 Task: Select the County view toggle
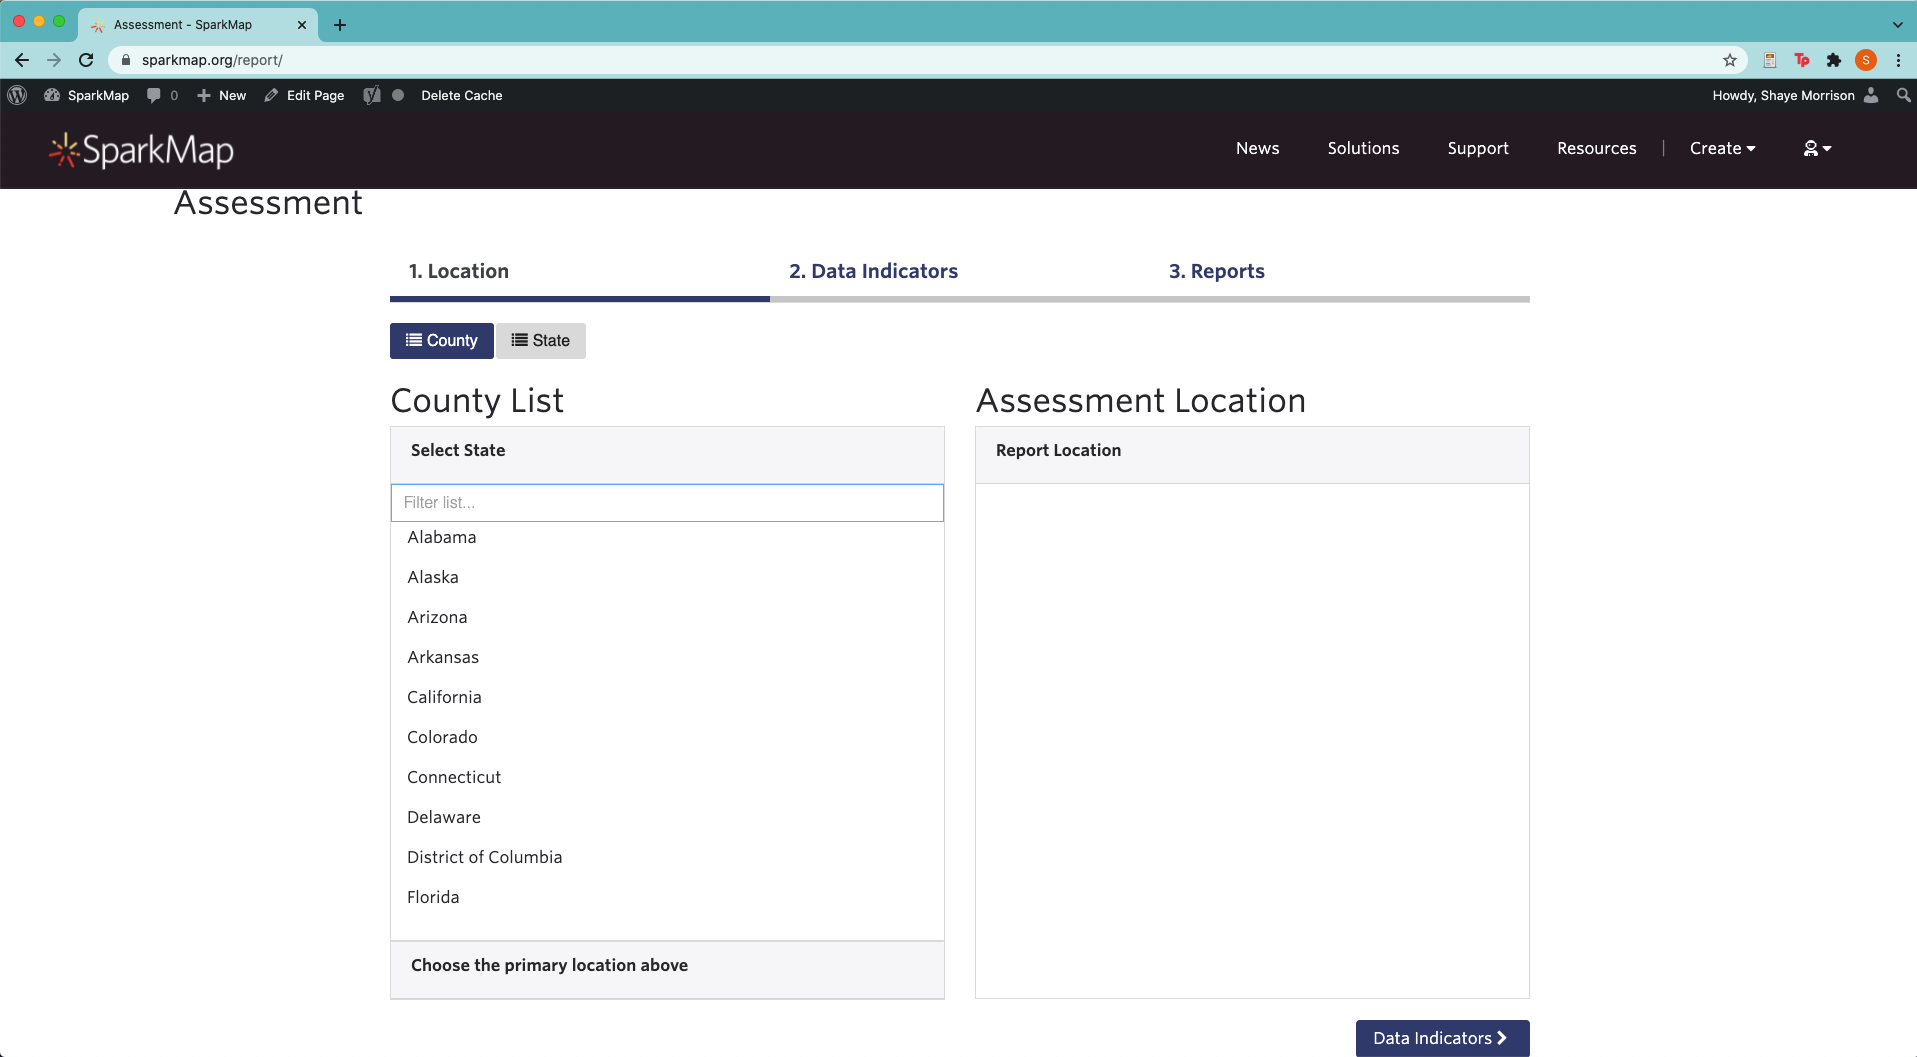click(x=441, y=340)
